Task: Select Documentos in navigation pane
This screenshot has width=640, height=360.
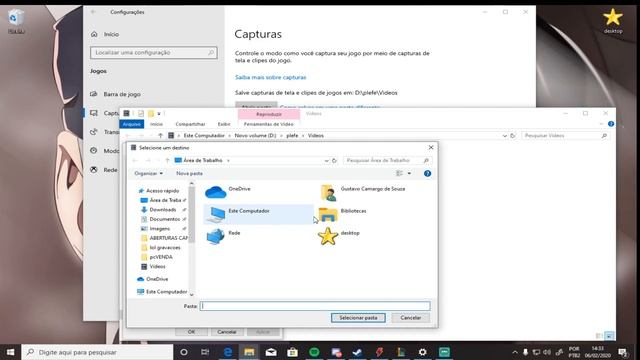Action: [x=164, y=219]
